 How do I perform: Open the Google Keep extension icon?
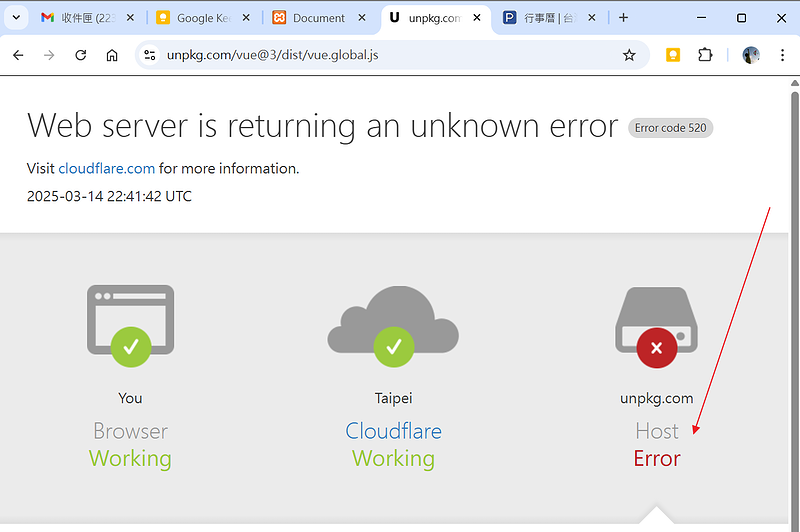pyautogui.click(x=673, y=56)
